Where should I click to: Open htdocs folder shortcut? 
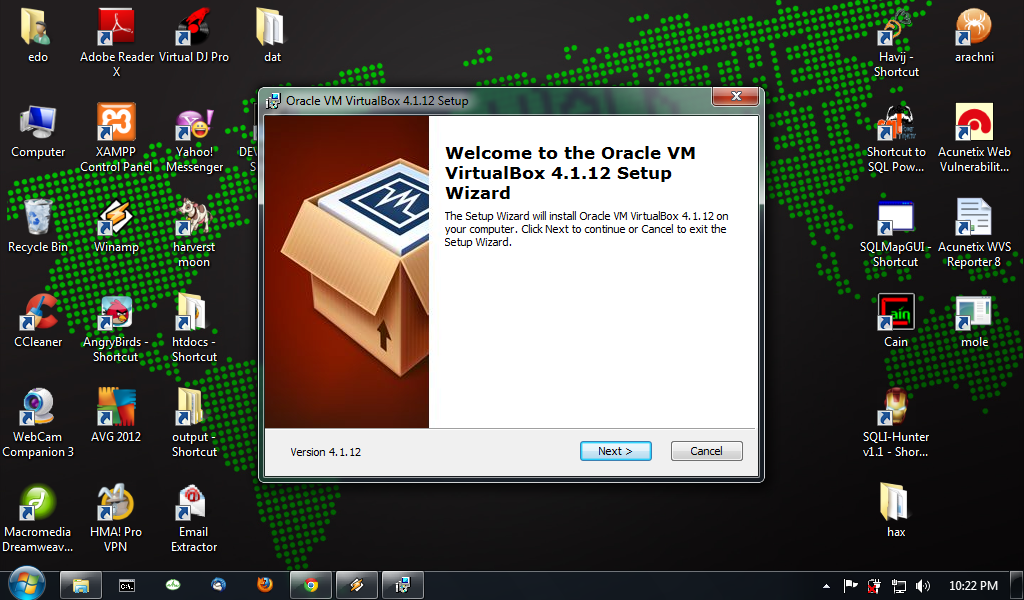coord(194,328)
